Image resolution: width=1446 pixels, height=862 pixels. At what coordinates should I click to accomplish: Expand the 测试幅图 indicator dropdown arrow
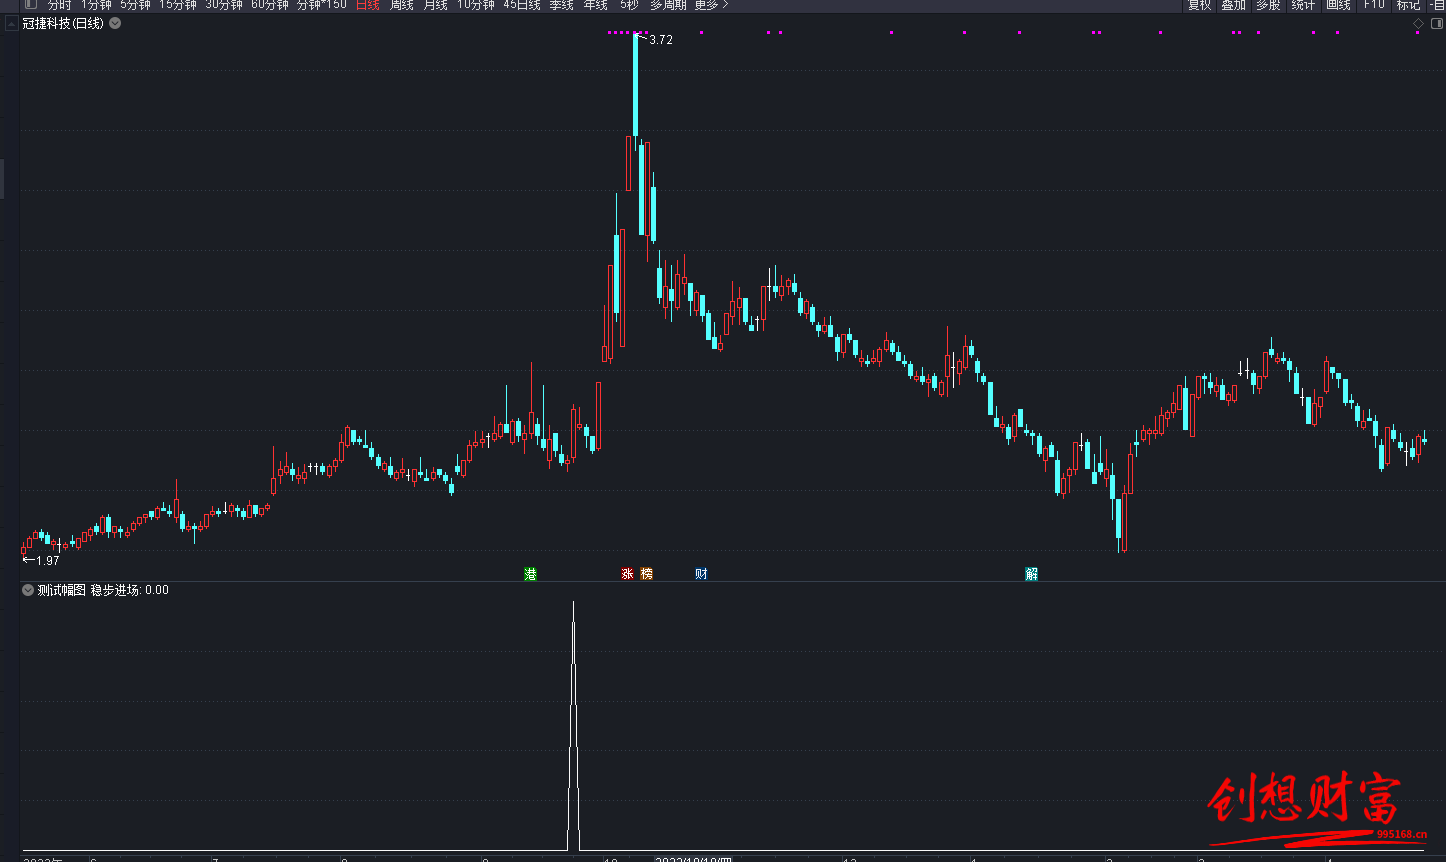[28, 590]
